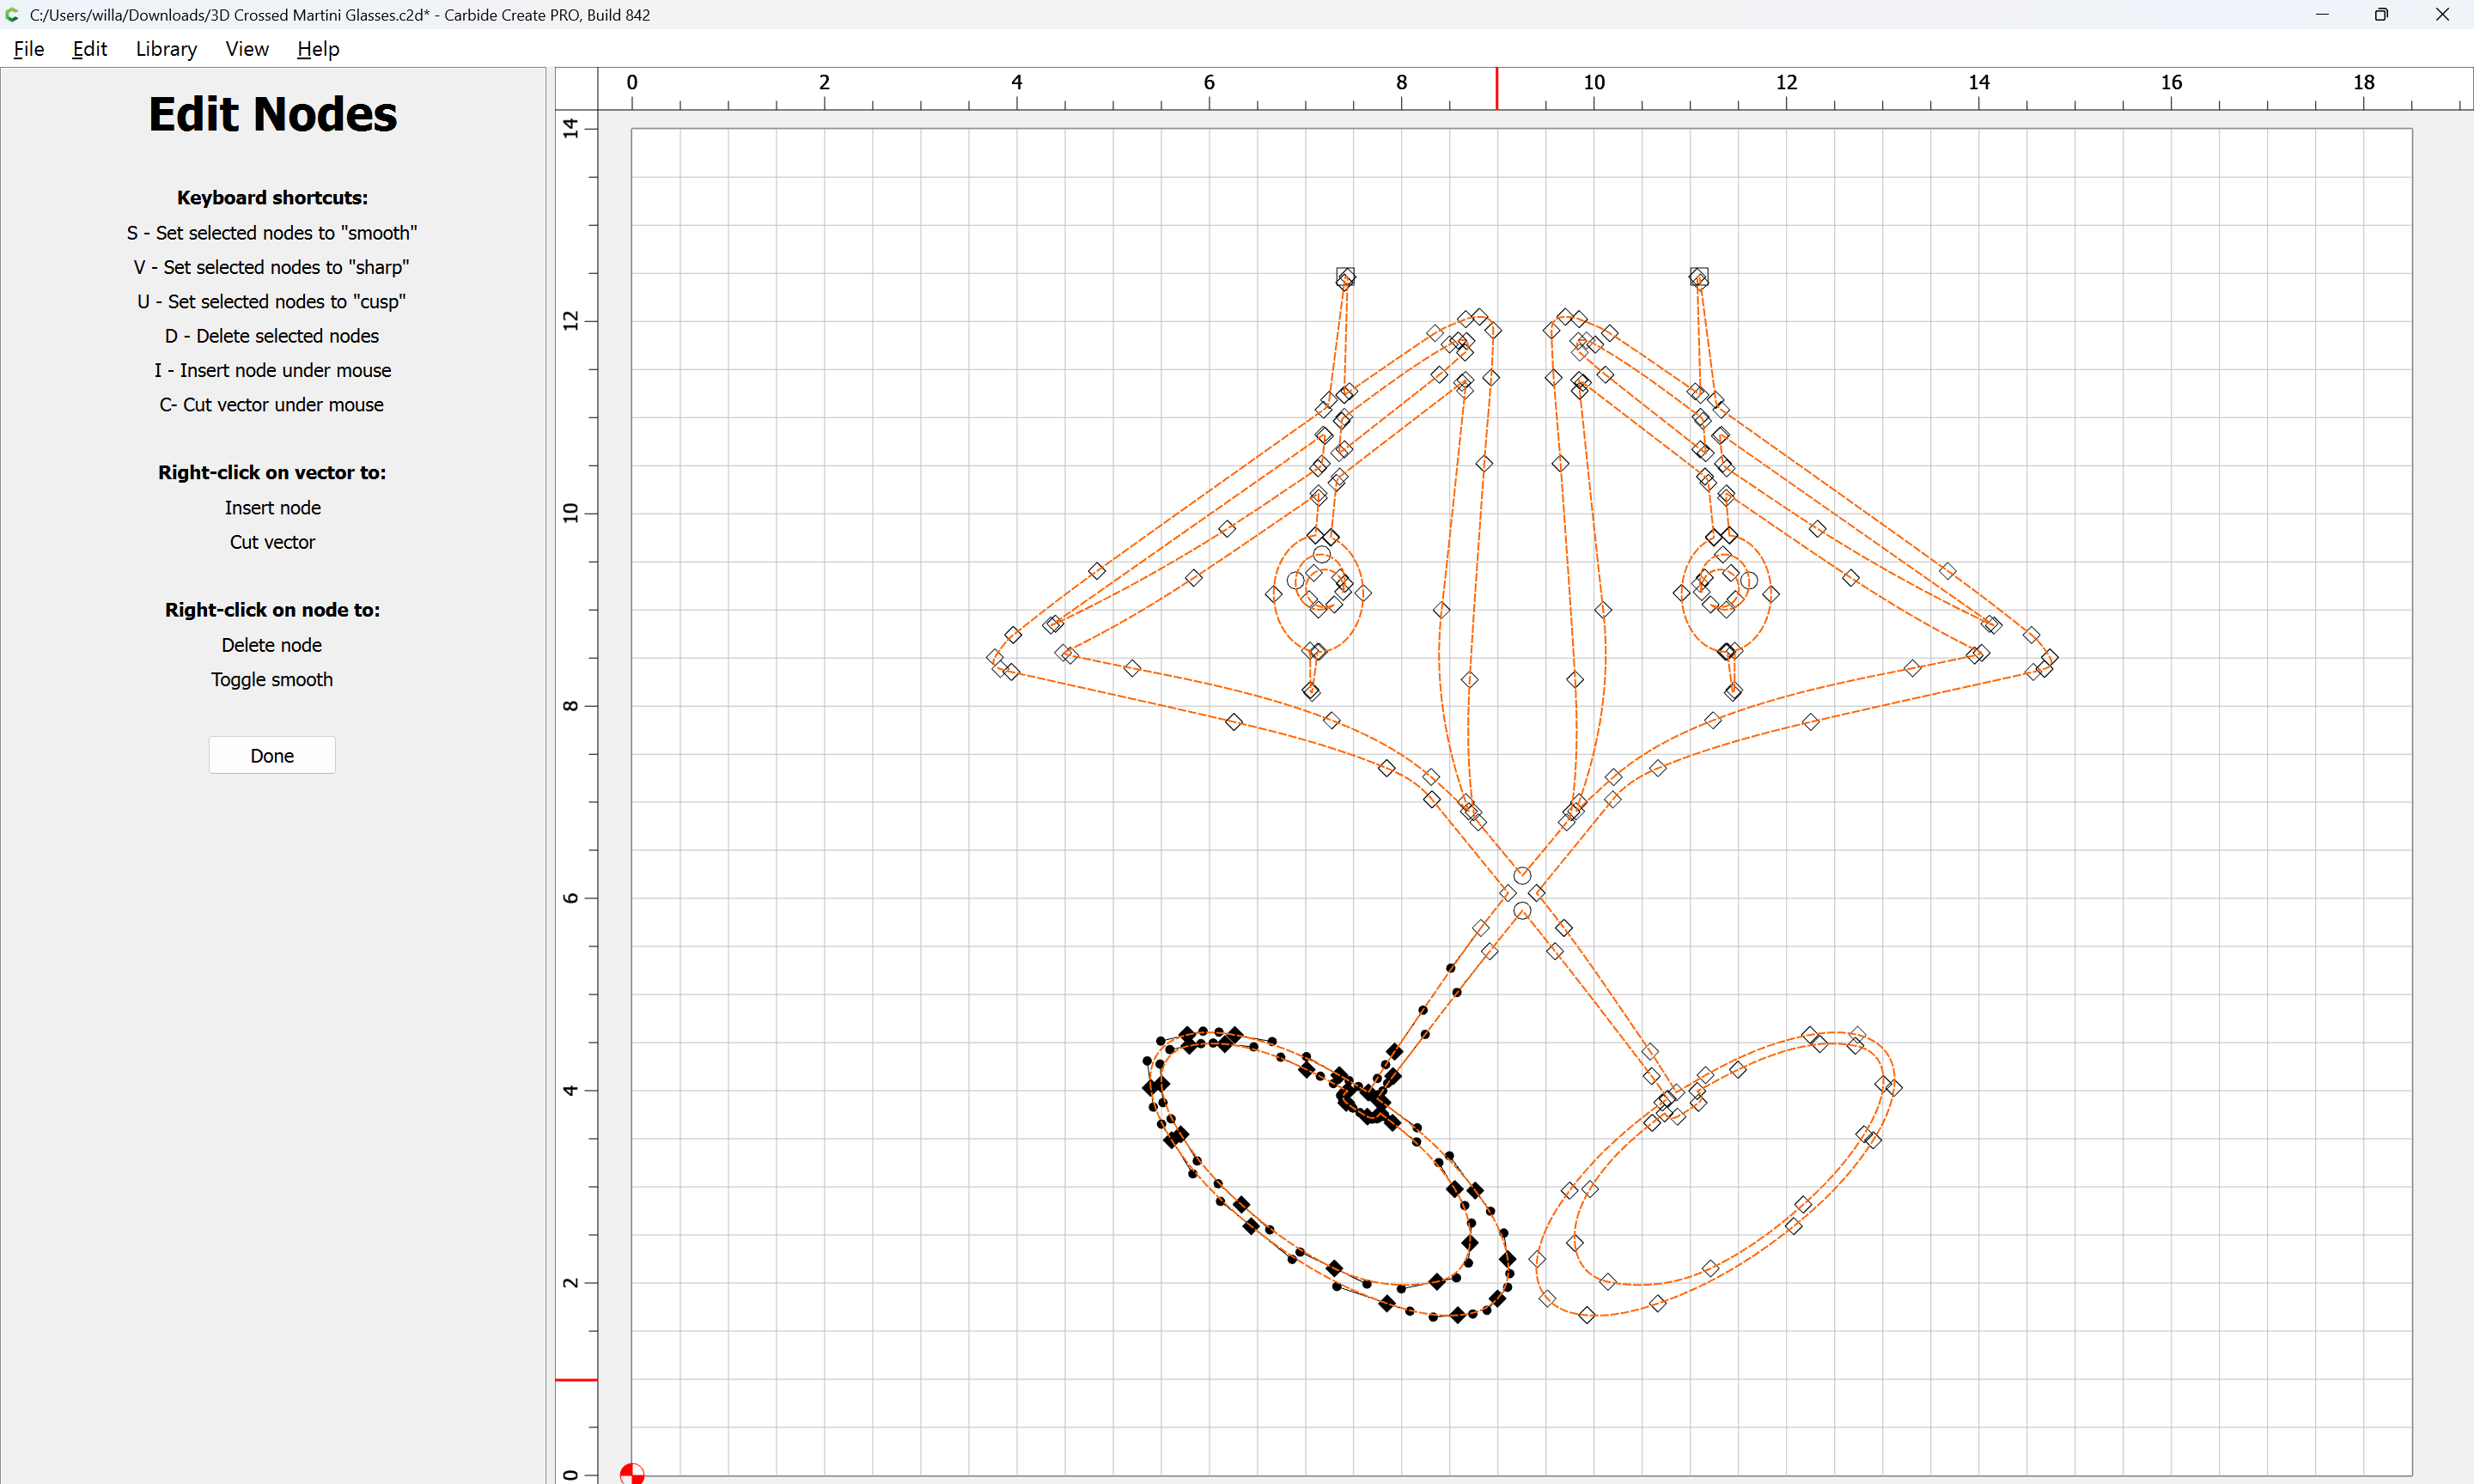
Task: Select lower circle node where stems cross
Action: tap(1522, 911)
